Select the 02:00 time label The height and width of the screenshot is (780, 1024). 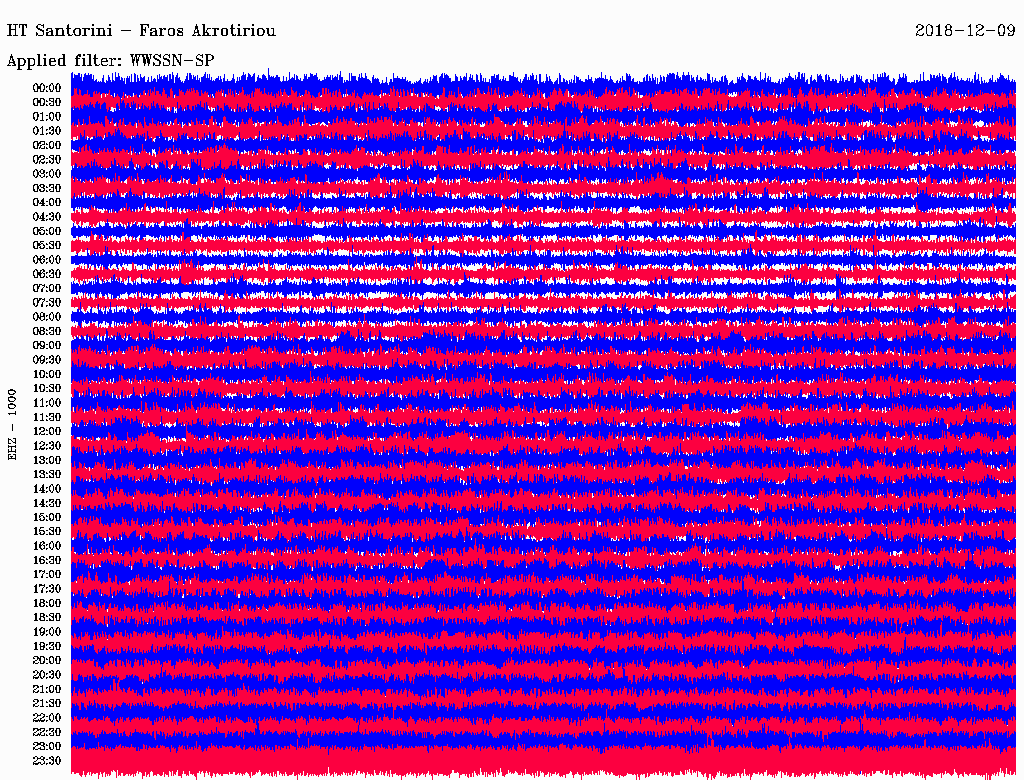tap(47, 145)
